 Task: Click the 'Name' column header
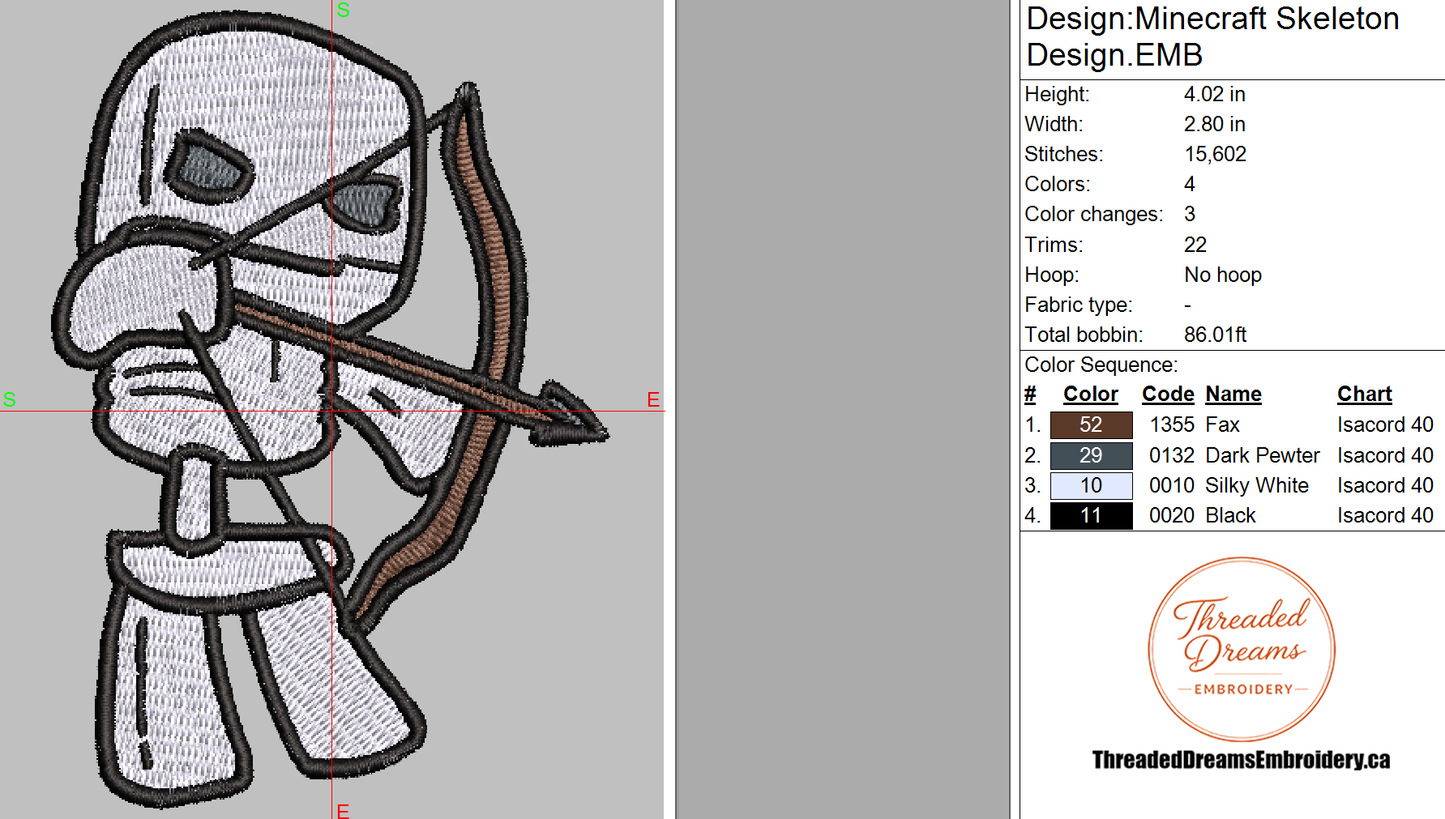[1233, 394]
